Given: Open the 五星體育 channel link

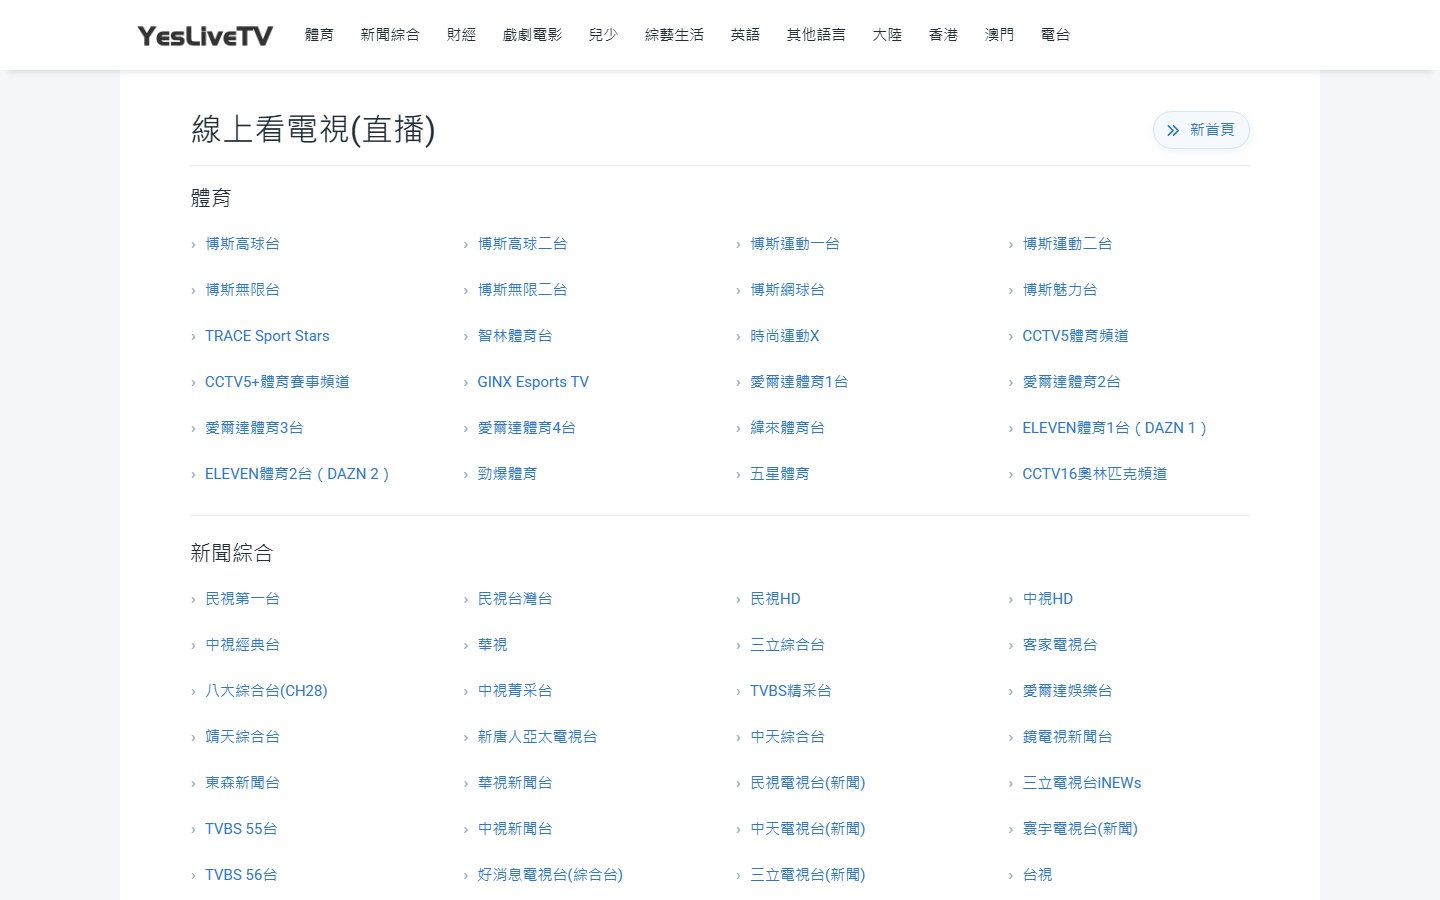Looking at the screenshot, I should tap(780, 474).
